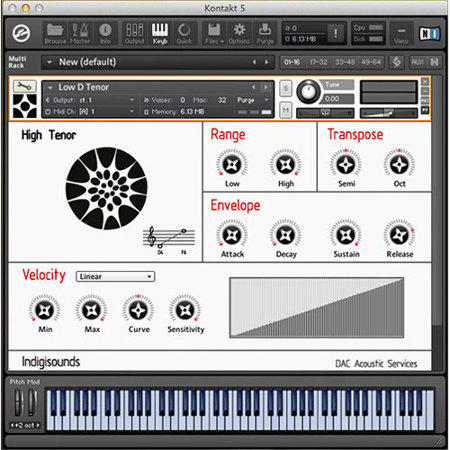Open the instrument Purge dropdown
Viewport: 450px width, 450px height.
(x=252, y=100)
